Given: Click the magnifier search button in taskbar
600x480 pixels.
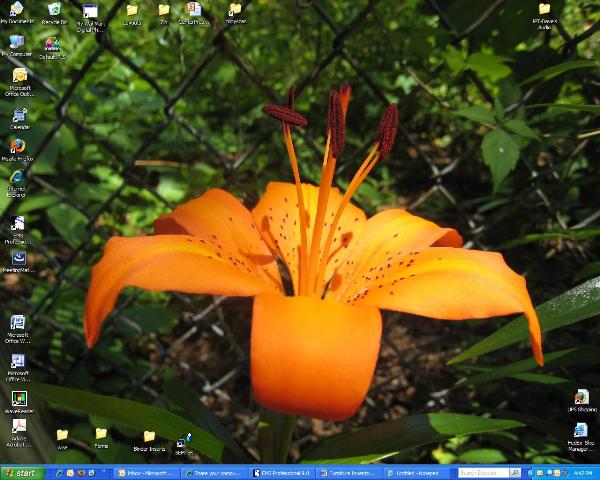Looking at the screenshot, I should (x=515, y=473).
